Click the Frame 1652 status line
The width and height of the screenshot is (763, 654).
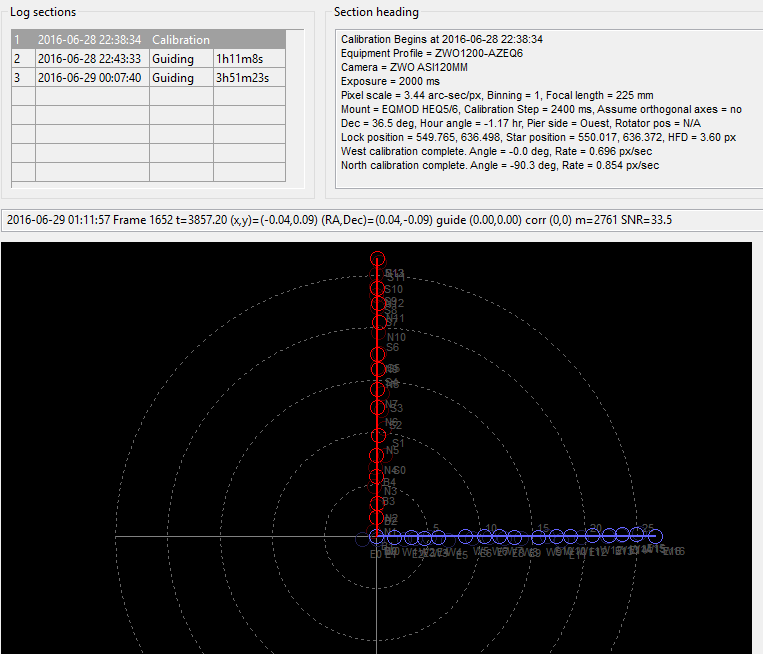point(339,220)
